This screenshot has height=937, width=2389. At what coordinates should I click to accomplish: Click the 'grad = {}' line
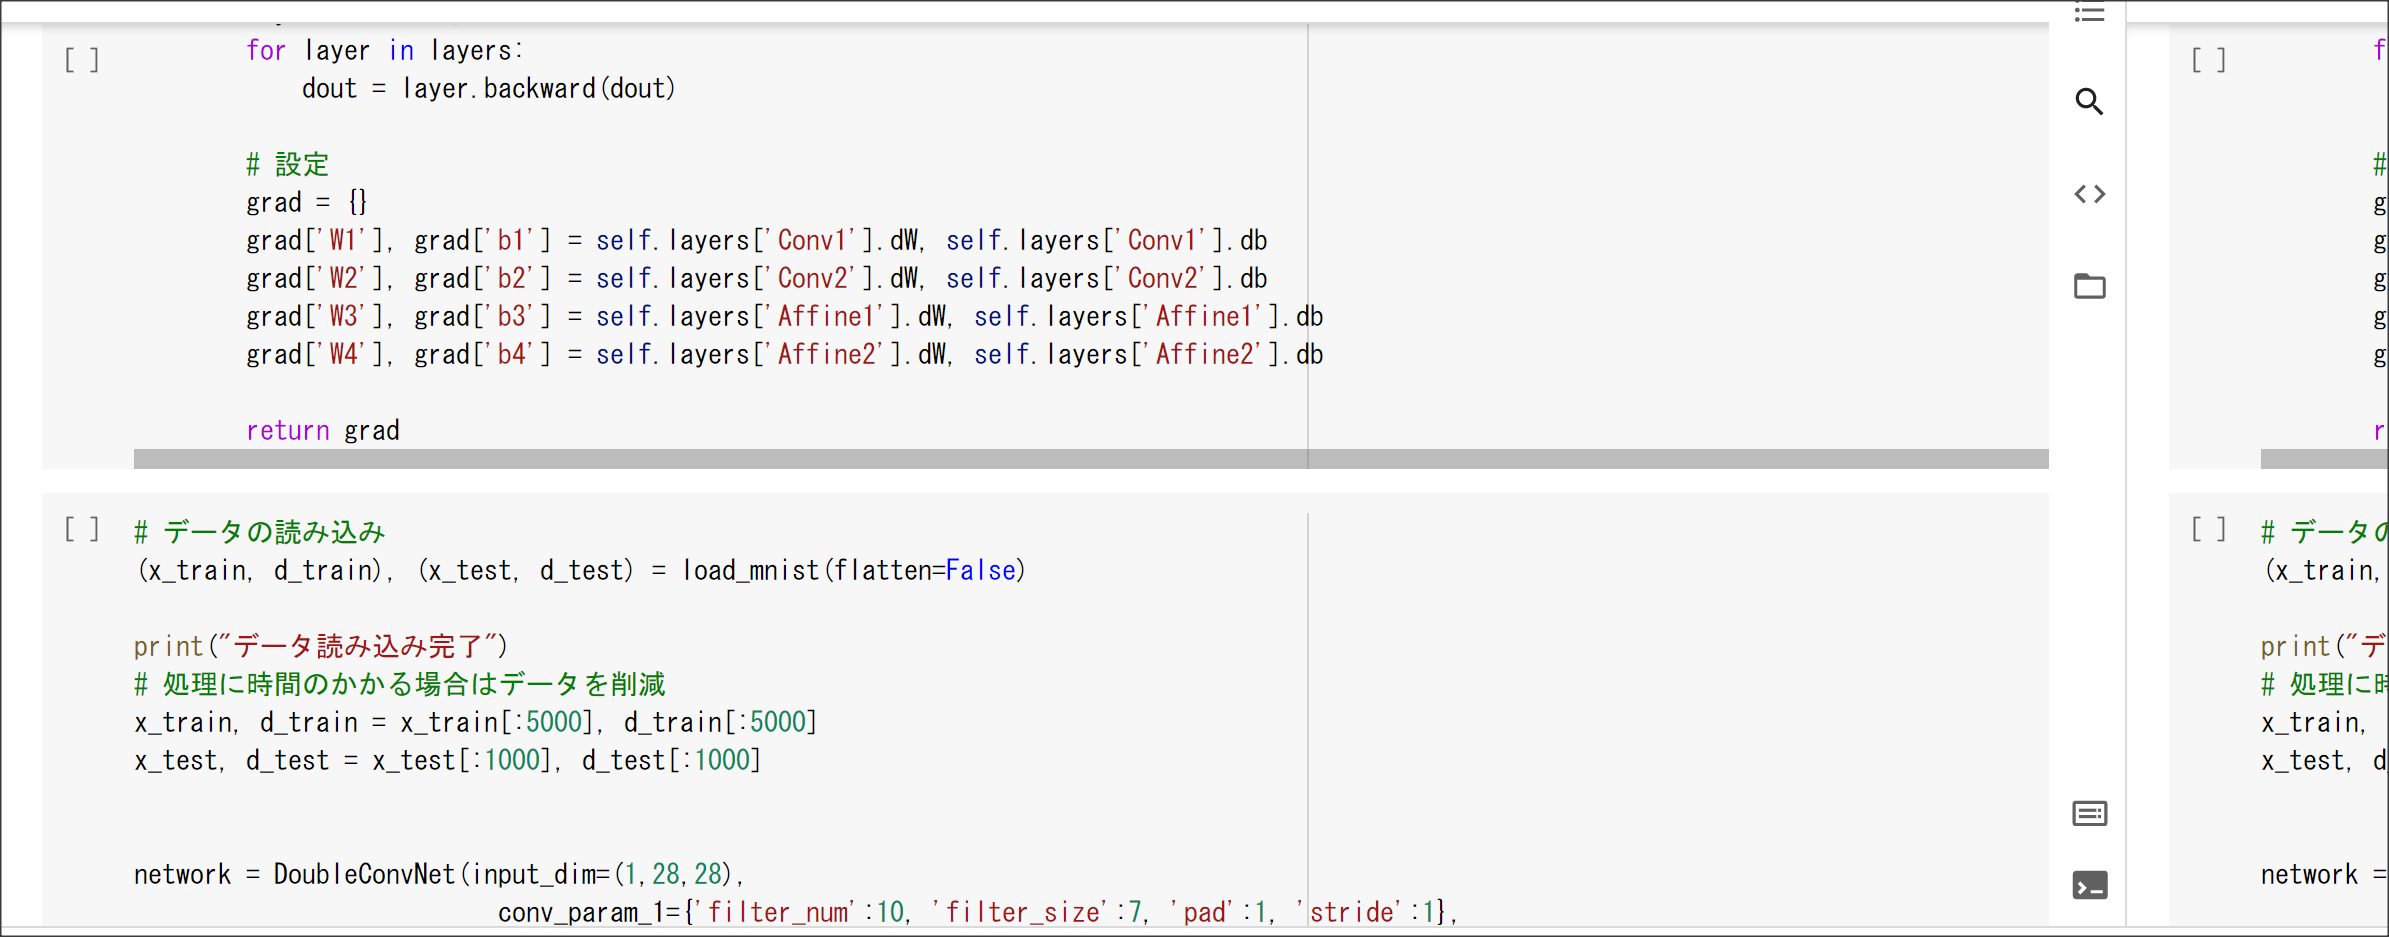[x=307, y=203]
